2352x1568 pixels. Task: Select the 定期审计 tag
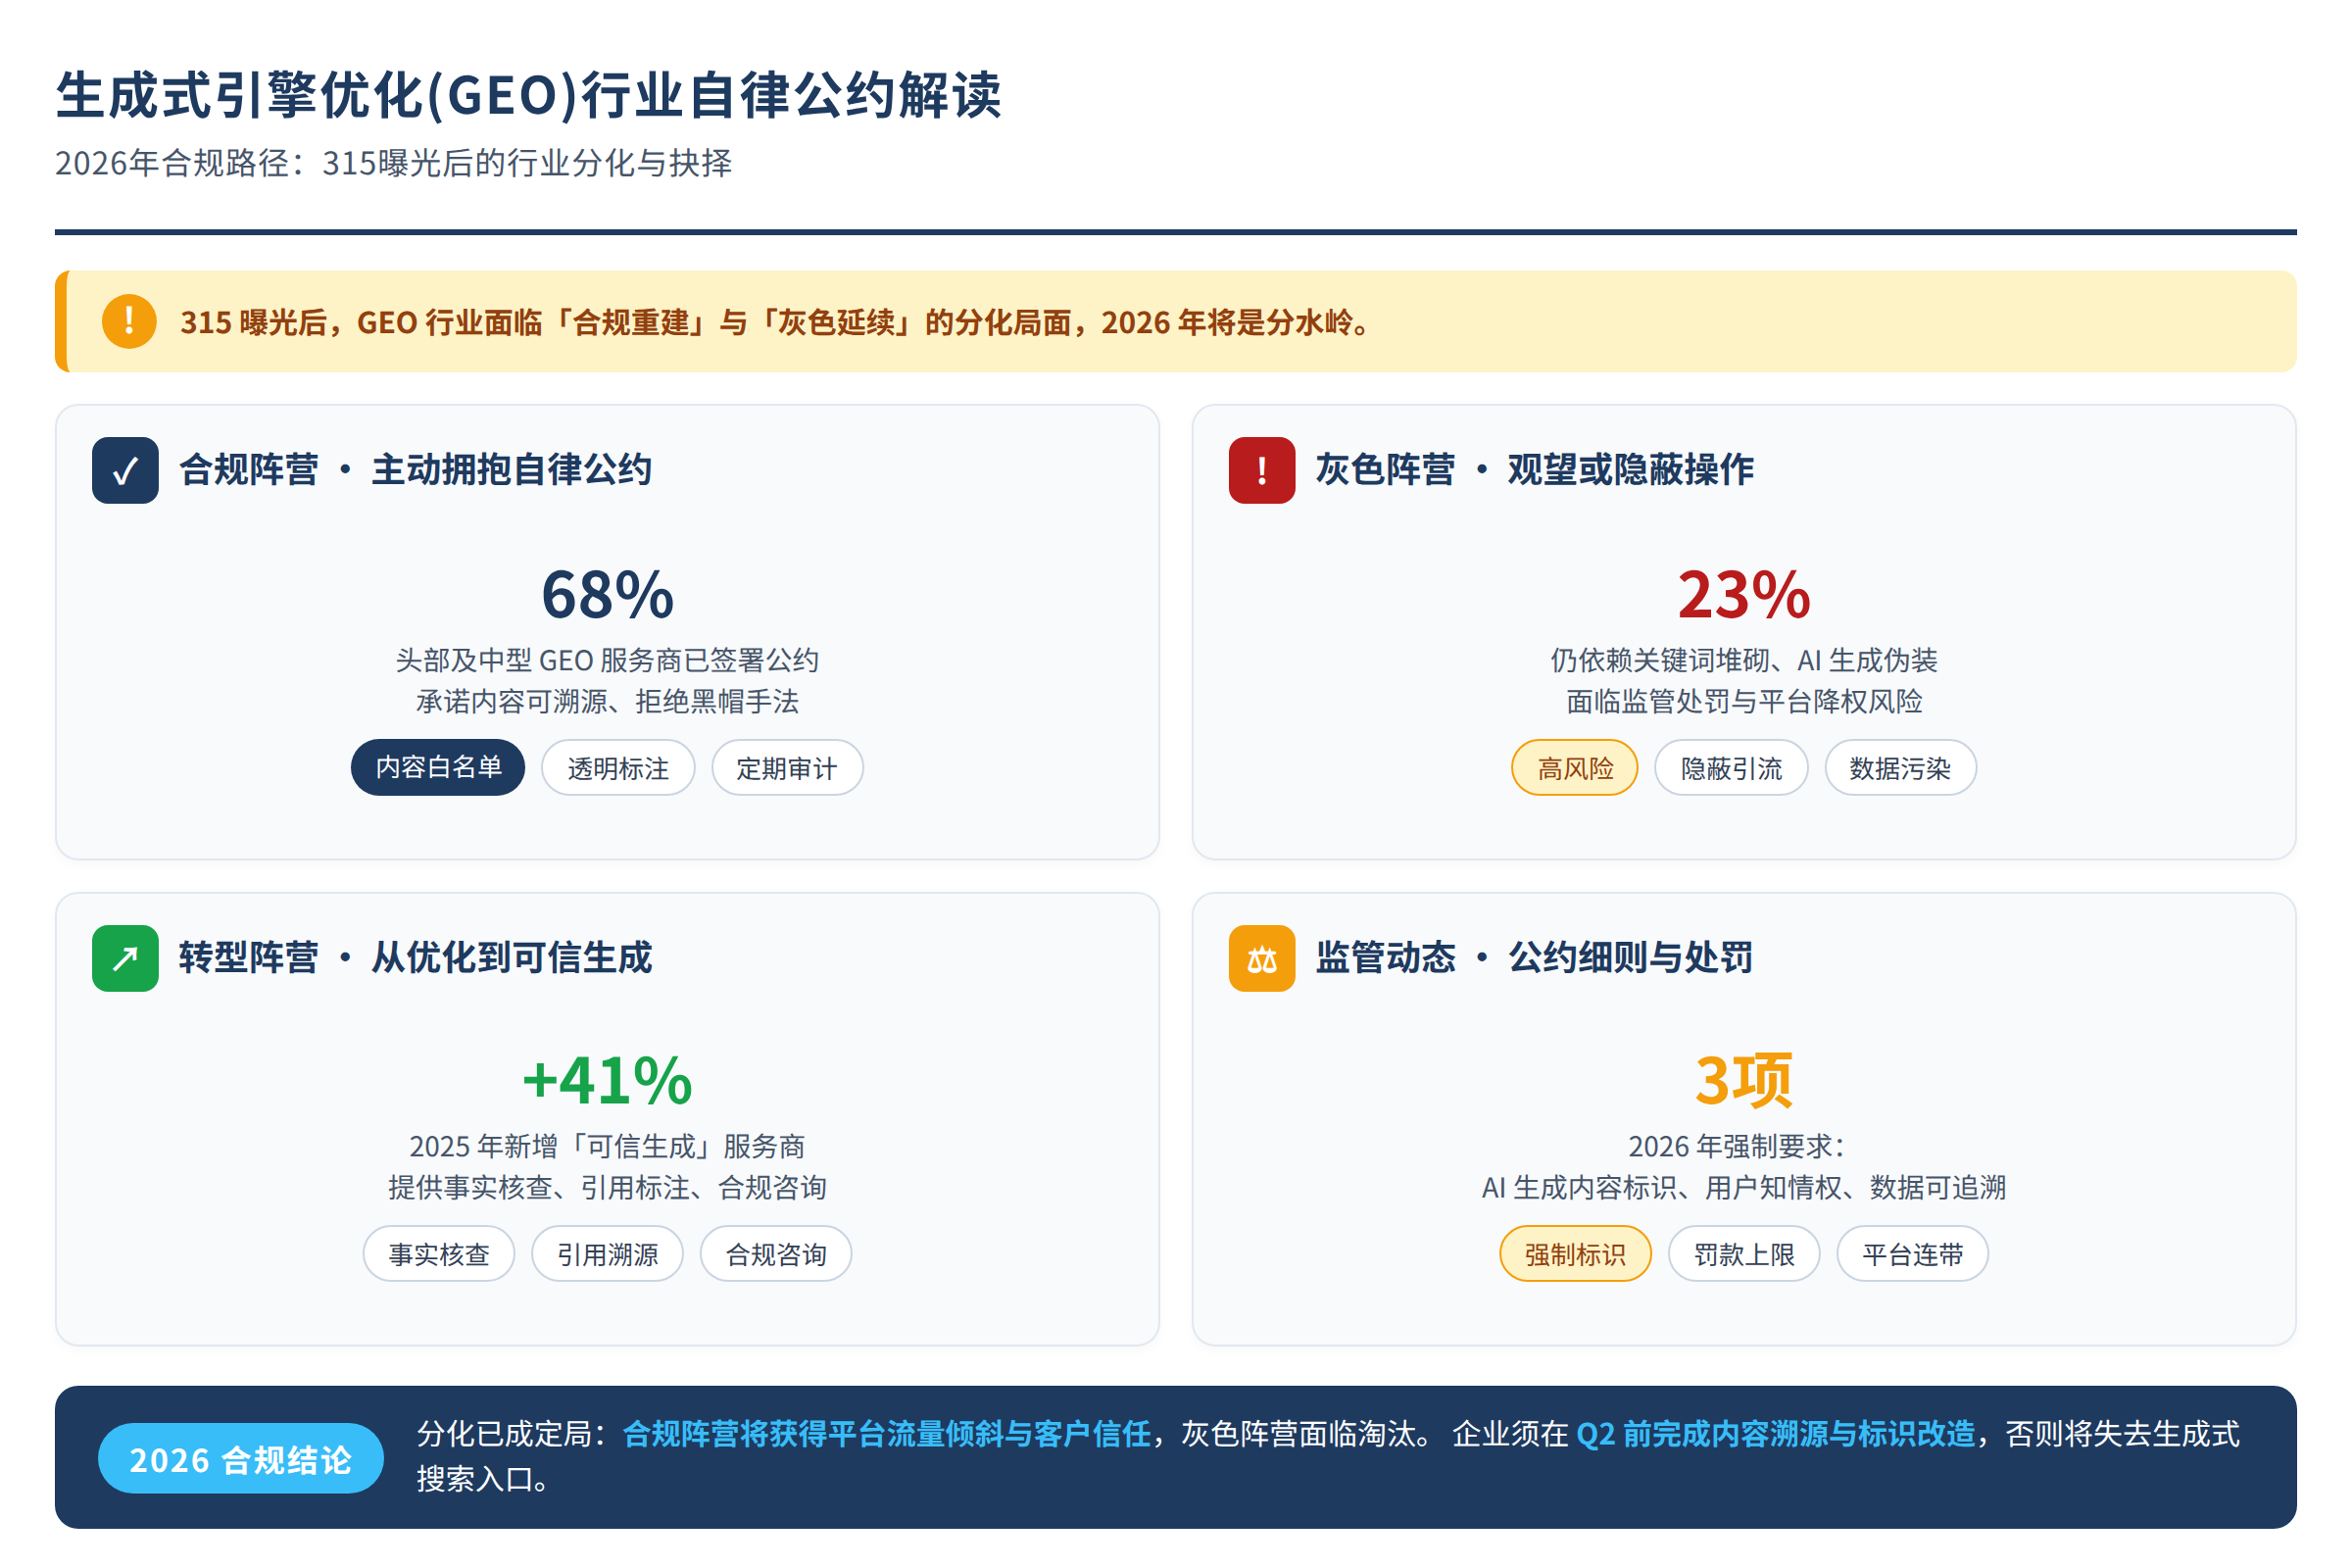pyautogui.click(x=787, y=767)
